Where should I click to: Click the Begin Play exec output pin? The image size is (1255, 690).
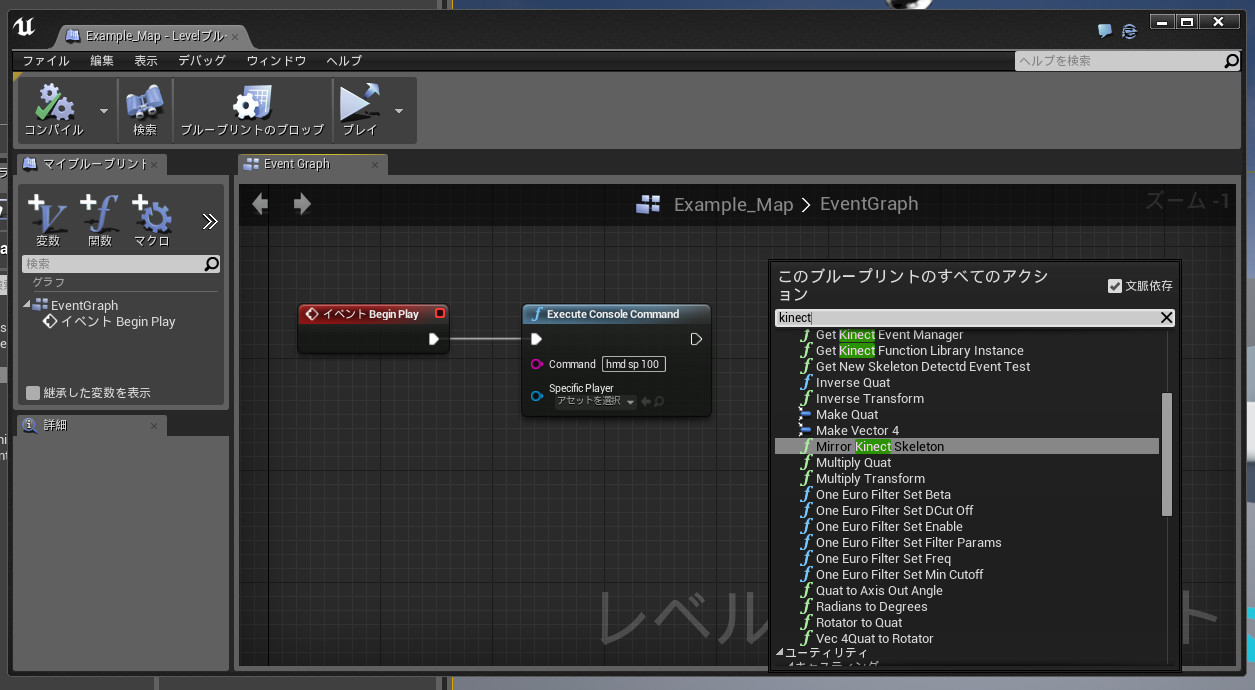tap(434, 339)
